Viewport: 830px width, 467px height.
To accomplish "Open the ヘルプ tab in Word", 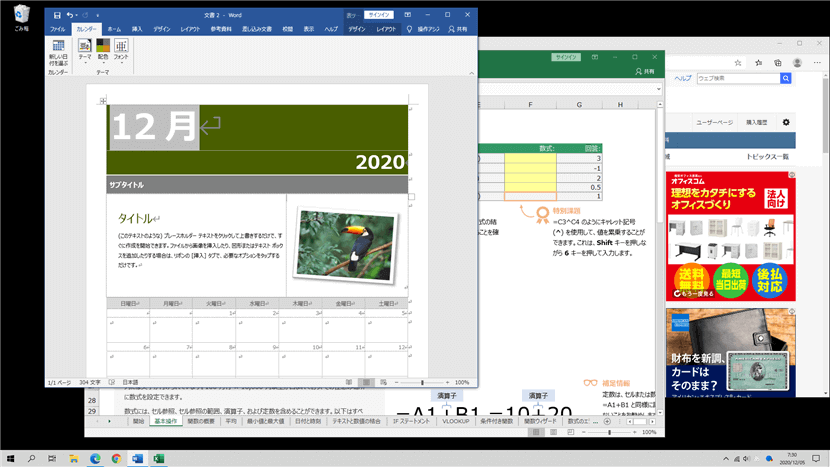I will pos(331,29).
